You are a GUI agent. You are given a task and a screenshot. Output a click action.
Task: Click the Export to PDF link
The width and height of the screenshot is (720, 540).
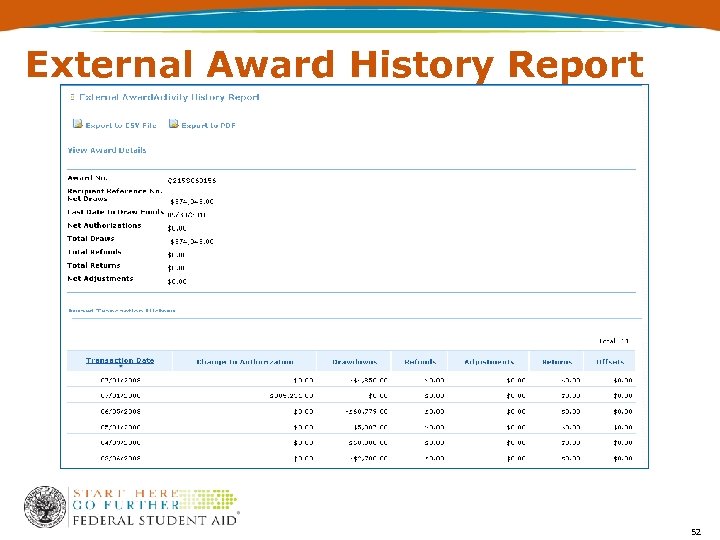[208, 125]
